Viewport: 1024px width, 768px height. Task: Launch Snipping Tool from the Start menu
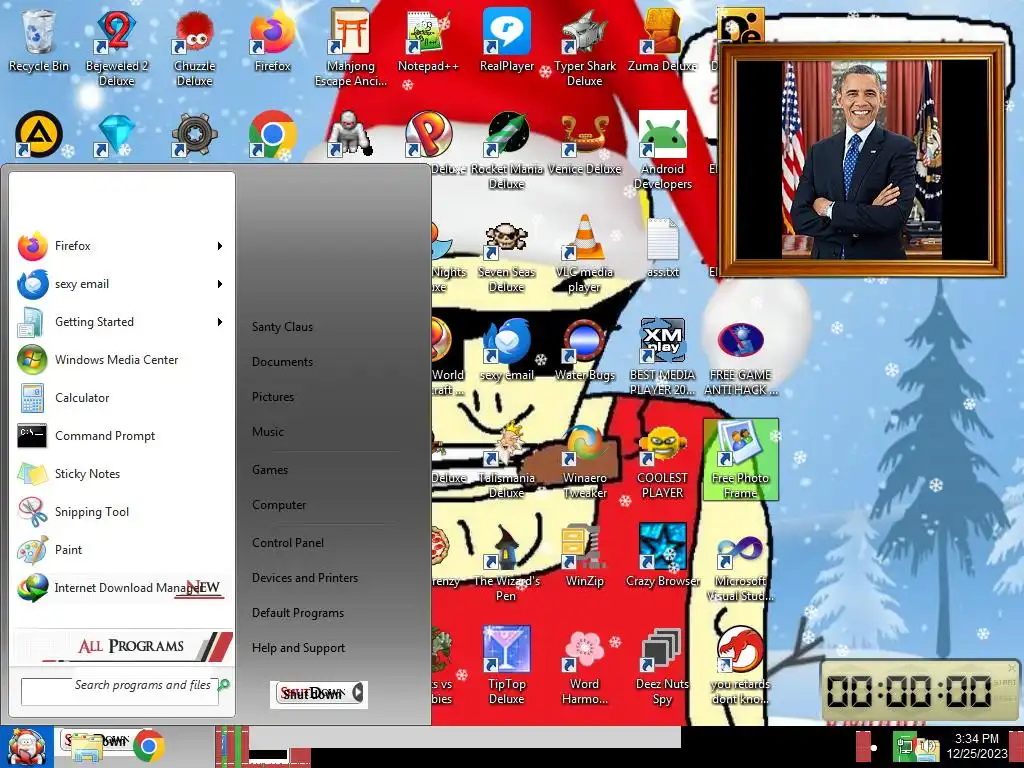pos(120,512)
